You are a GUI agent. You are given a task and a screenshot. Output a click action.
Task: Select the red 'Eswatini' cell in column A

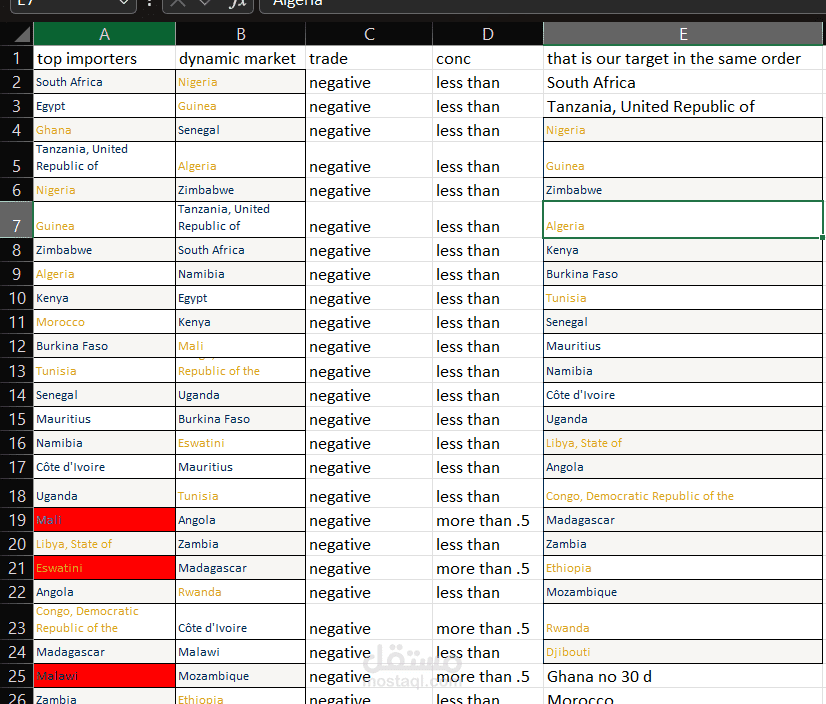[104, 568]
